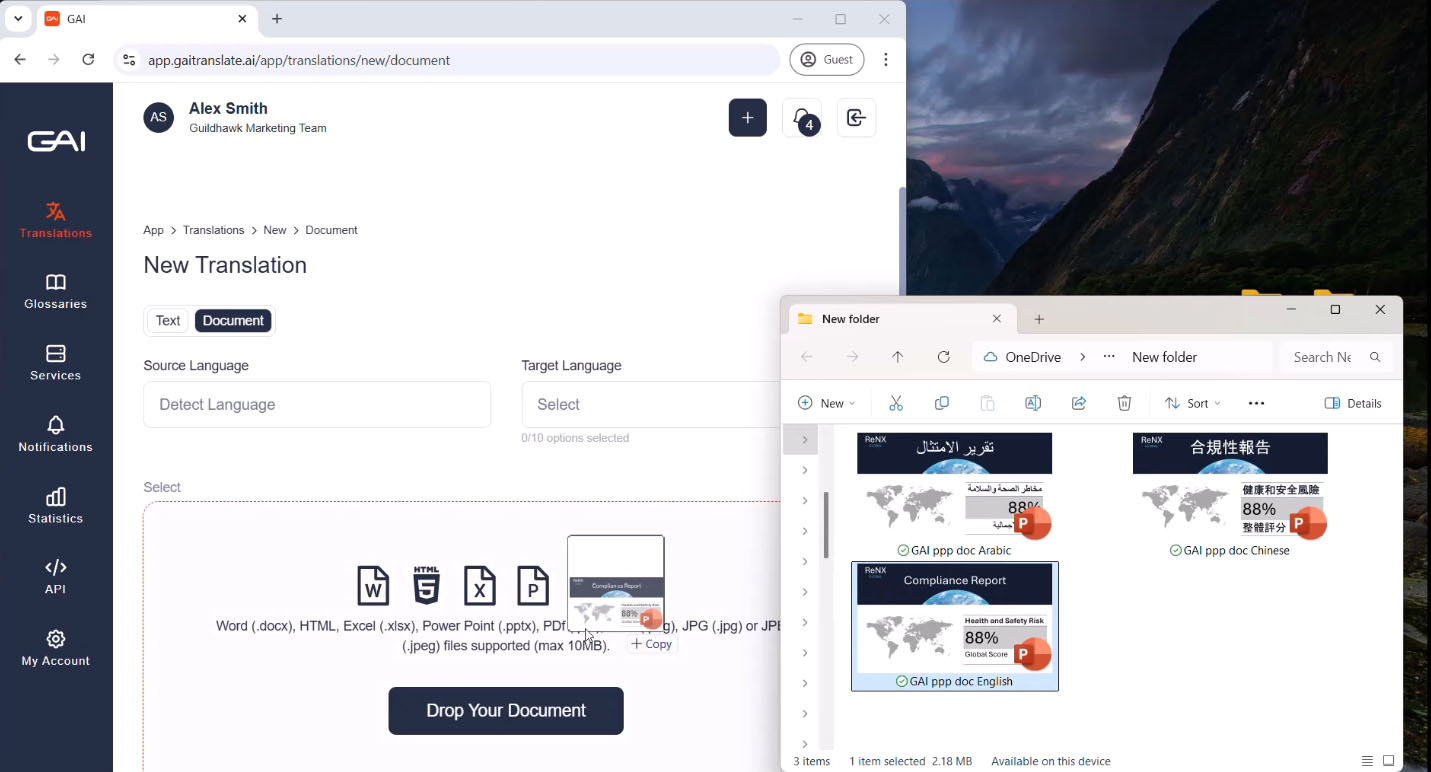Open Services in the sidebar
Image resolution: width=1431 pixels, height=772 pixels.
tap(56, 362)
